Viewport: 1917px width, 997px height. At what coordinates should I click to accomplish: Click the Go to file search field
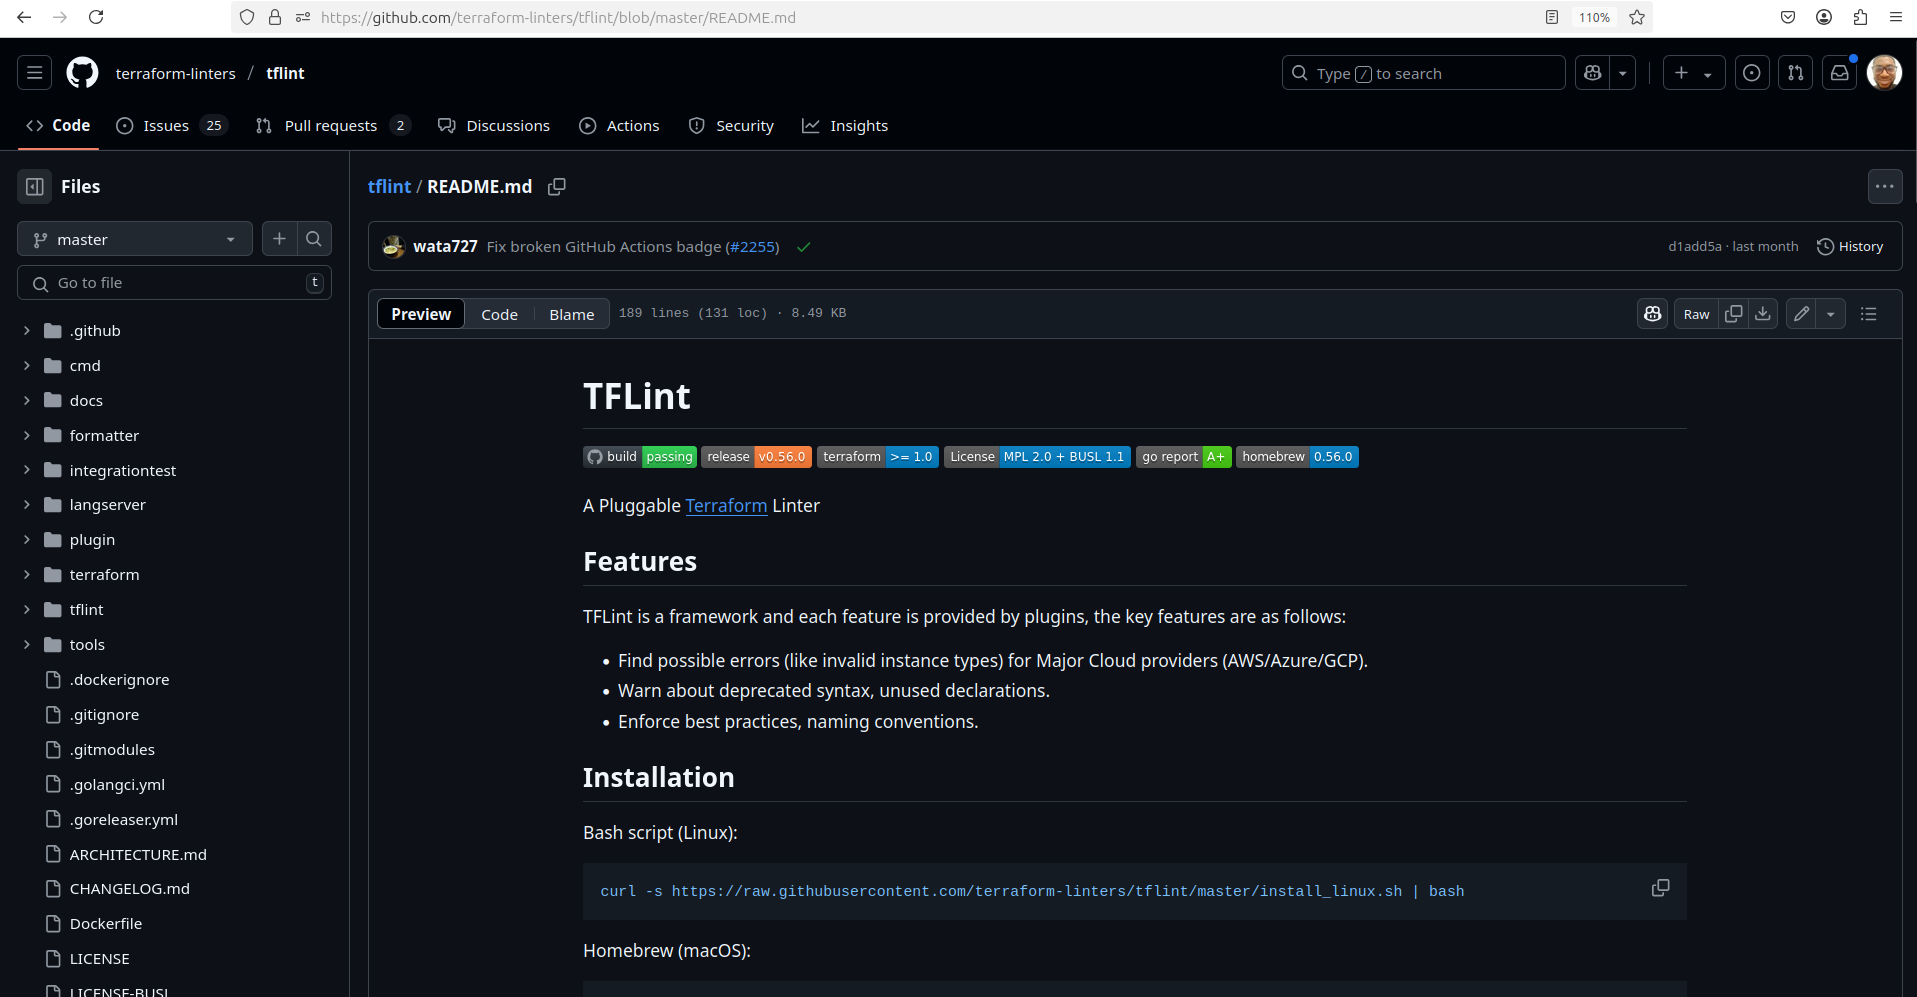[175, 283]
